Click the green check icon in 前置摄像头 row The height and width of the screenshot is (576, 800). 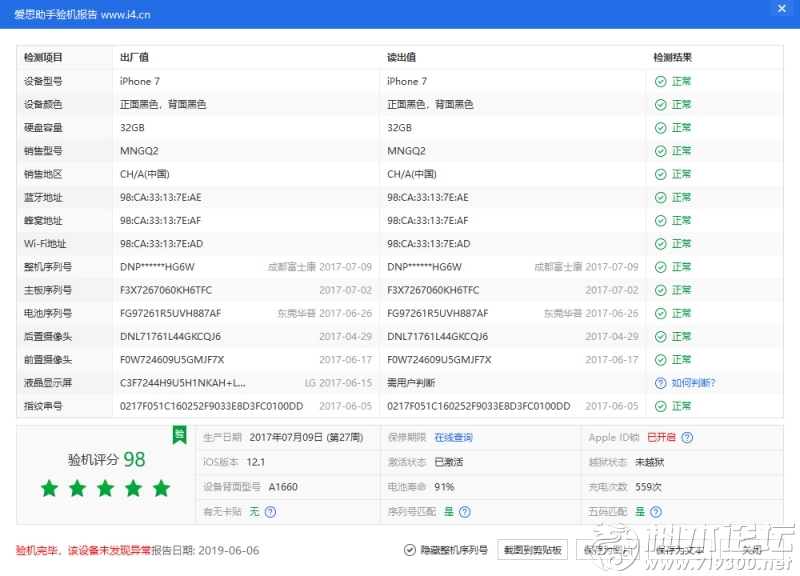pos(660,360)
